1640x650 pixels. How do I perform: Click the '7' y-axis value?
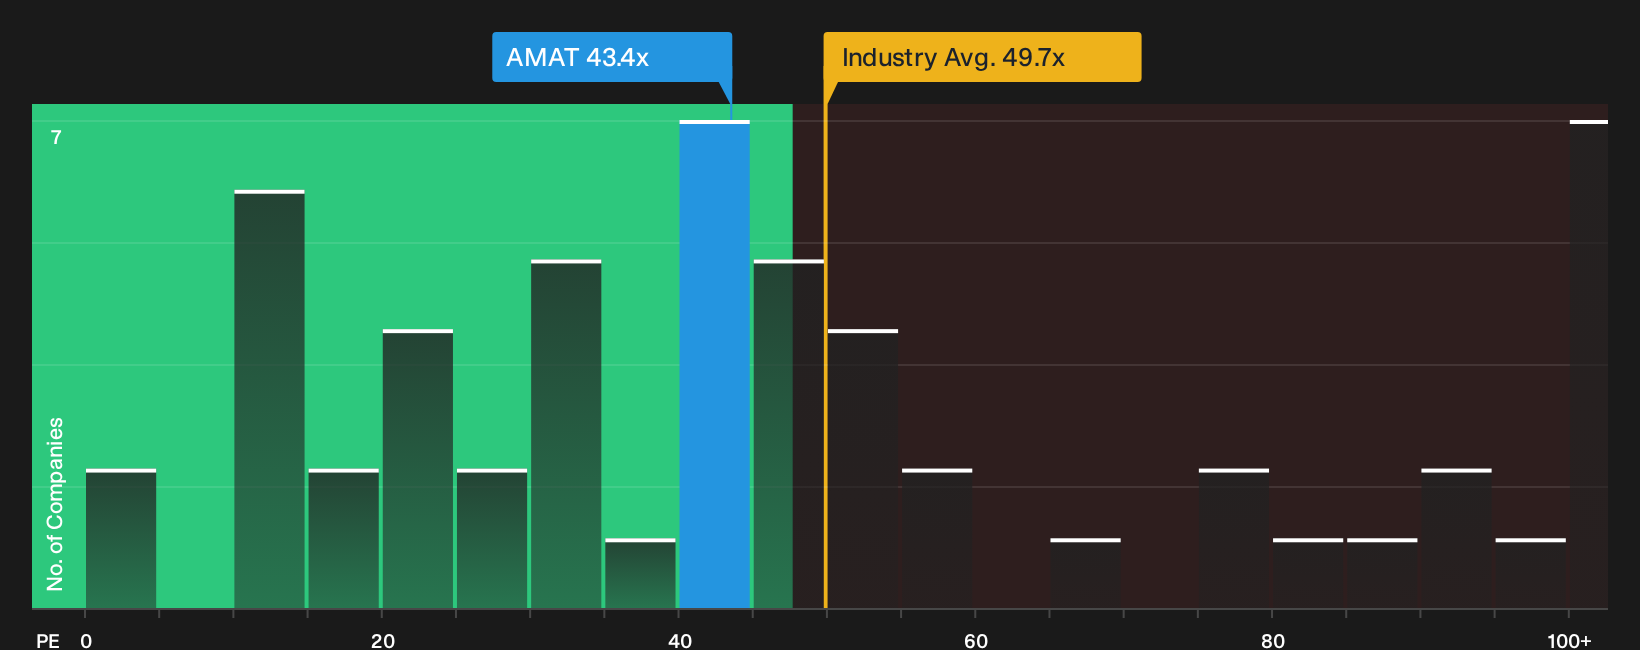56,137
